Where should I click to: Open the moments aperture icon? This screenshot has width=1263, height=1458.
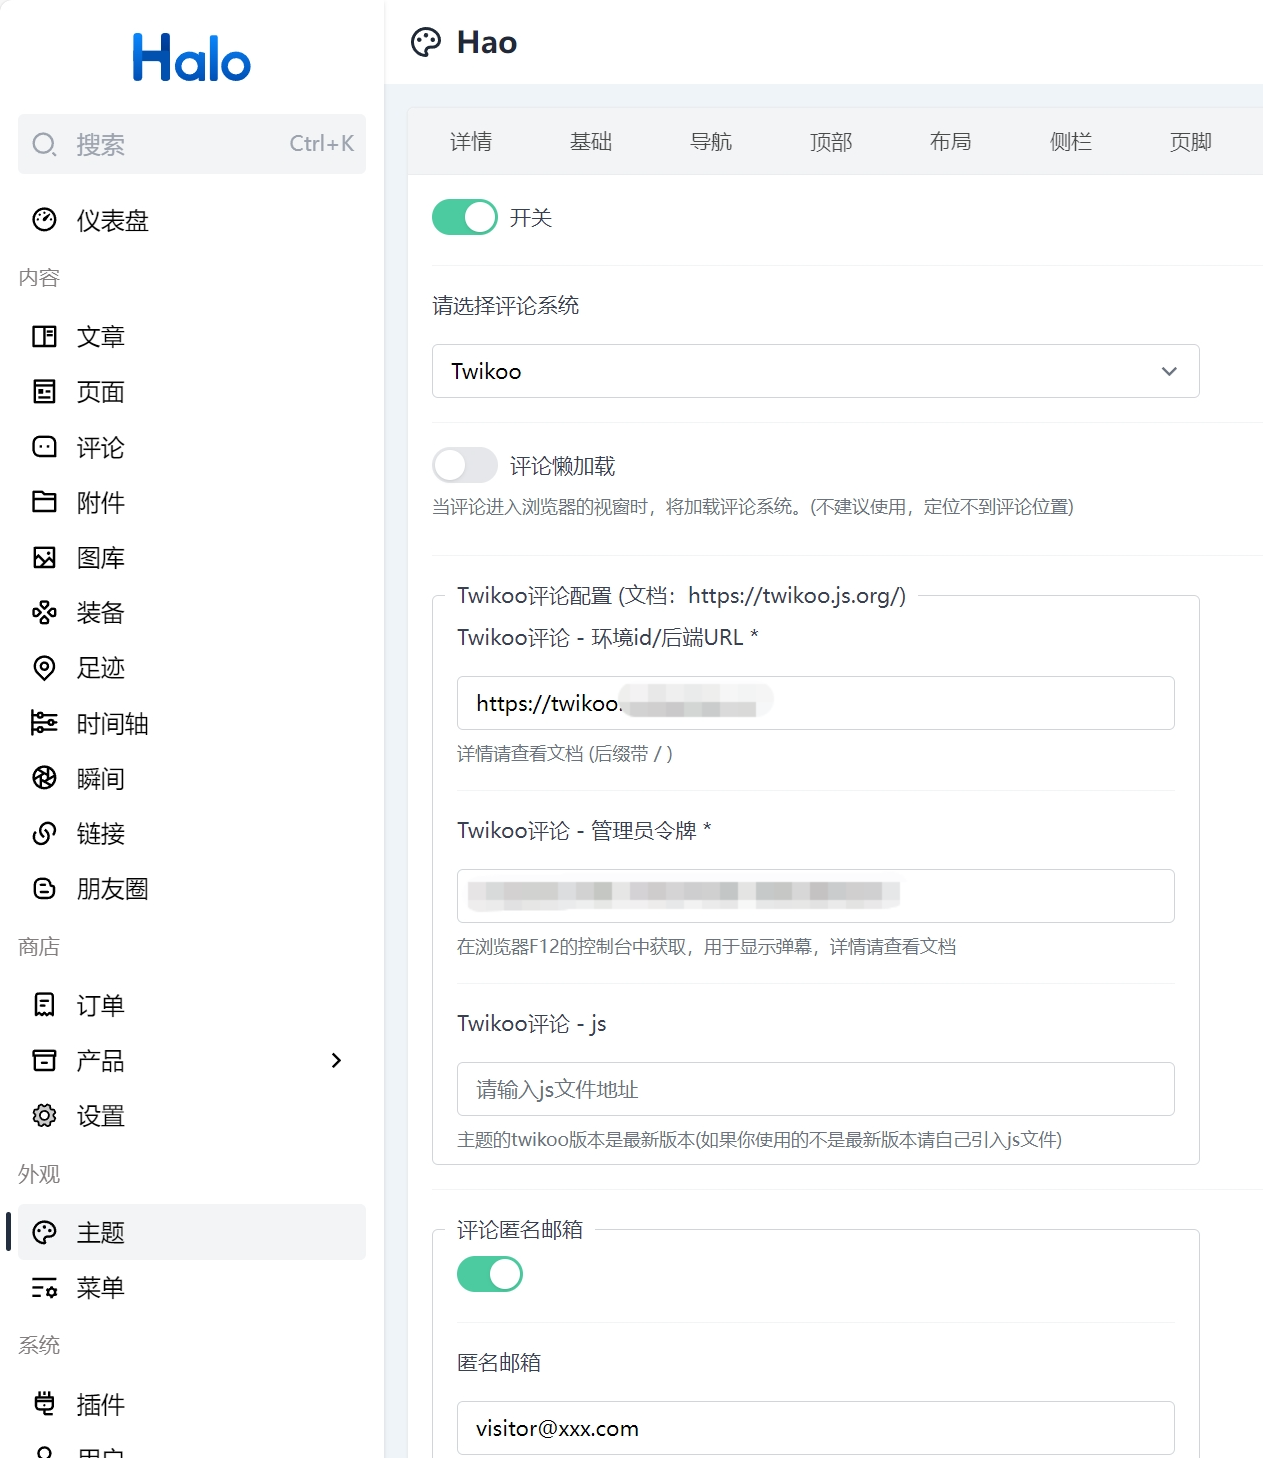[x=44, y=778]
